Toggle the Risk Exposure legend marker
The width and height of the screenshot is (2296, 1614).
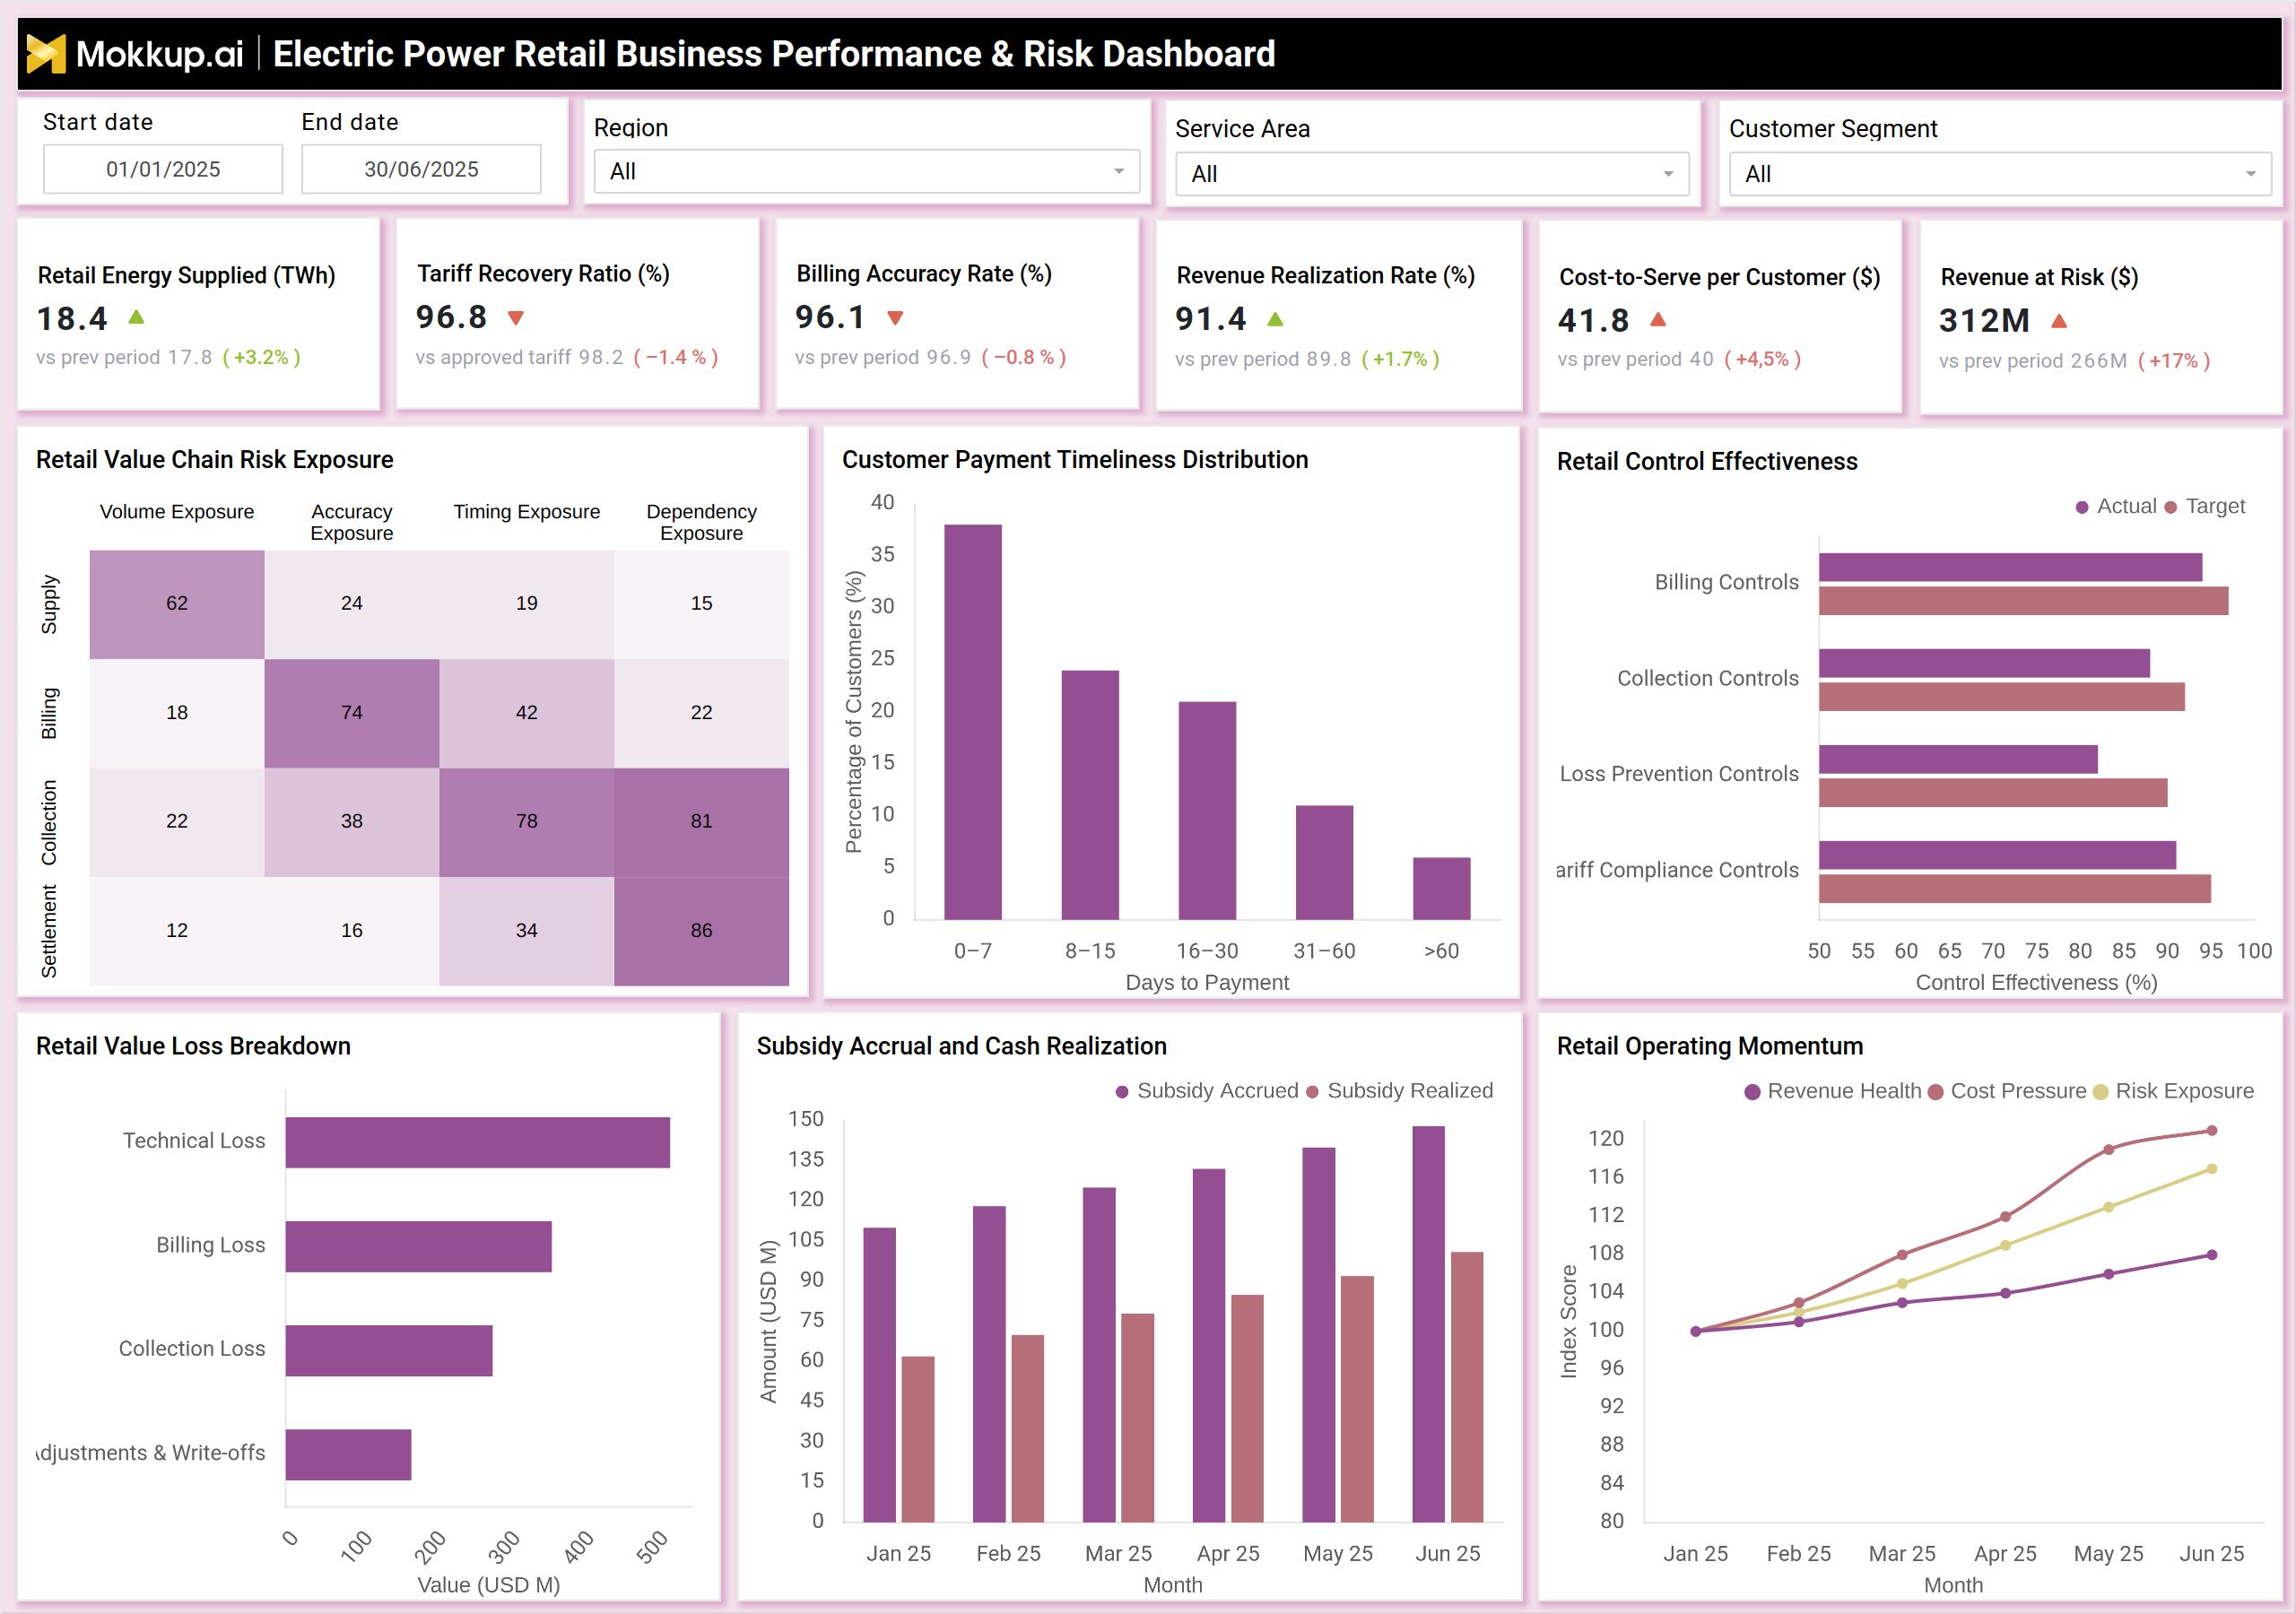(x=2100, y=1092)
